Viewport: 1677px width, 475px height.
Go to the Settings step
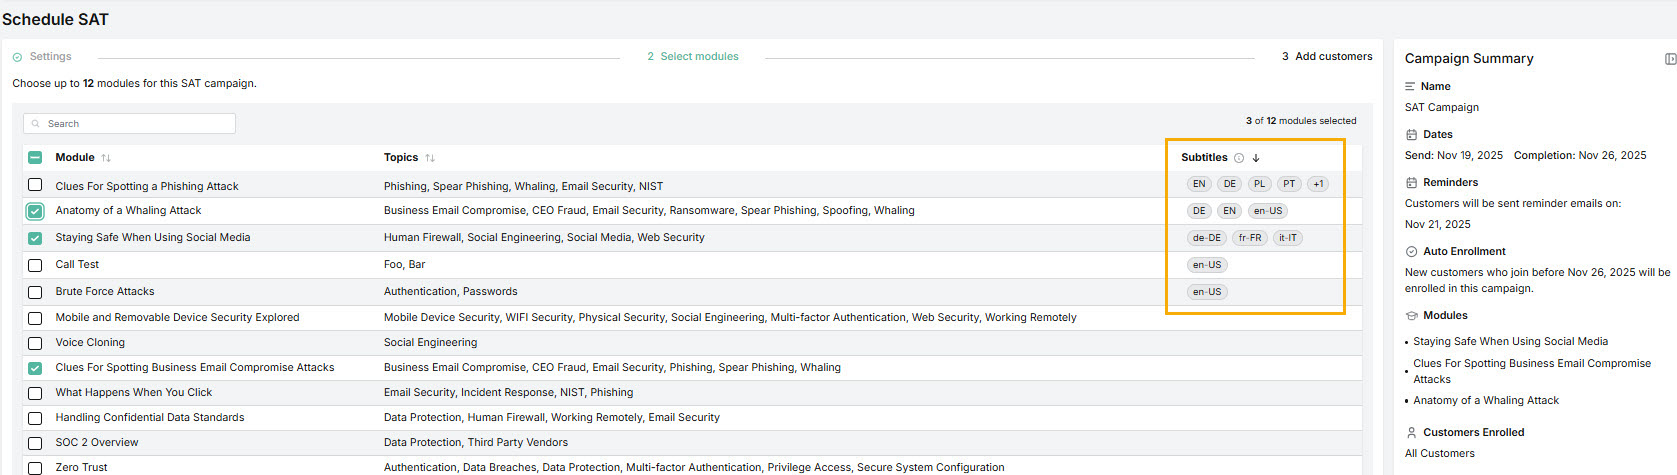(x=49, y=57)
